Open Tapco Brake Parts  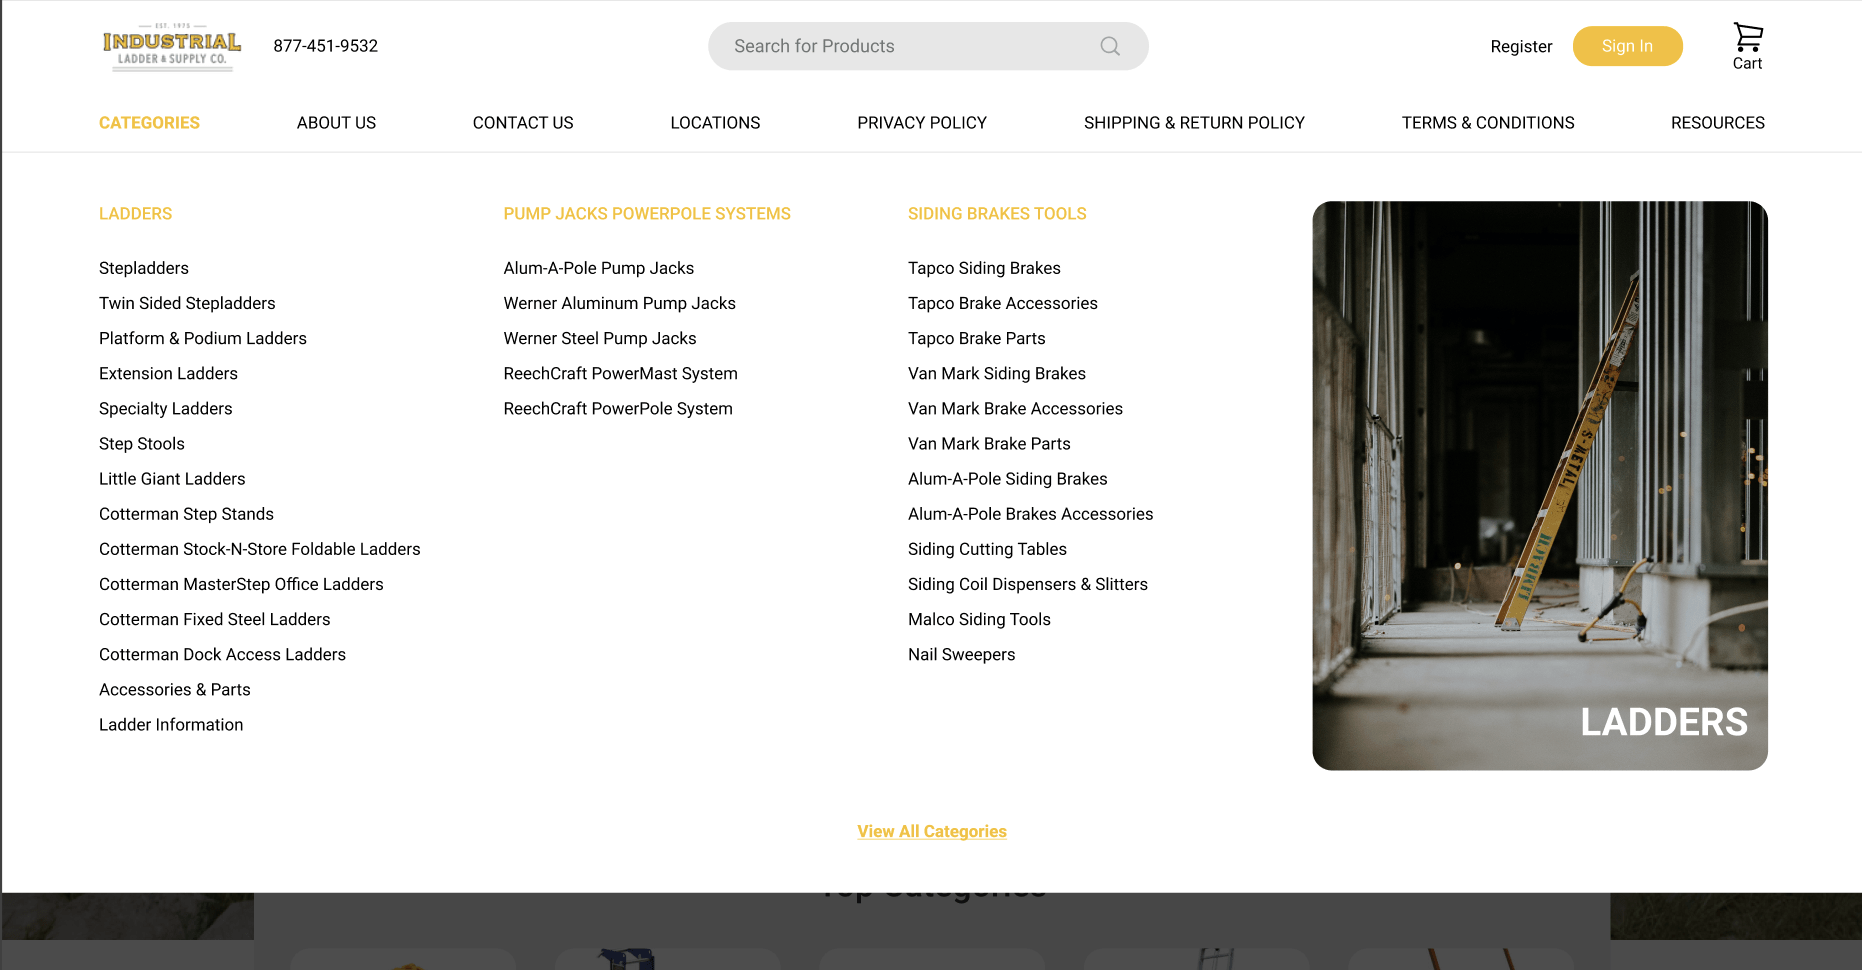(x=977, y=338)
